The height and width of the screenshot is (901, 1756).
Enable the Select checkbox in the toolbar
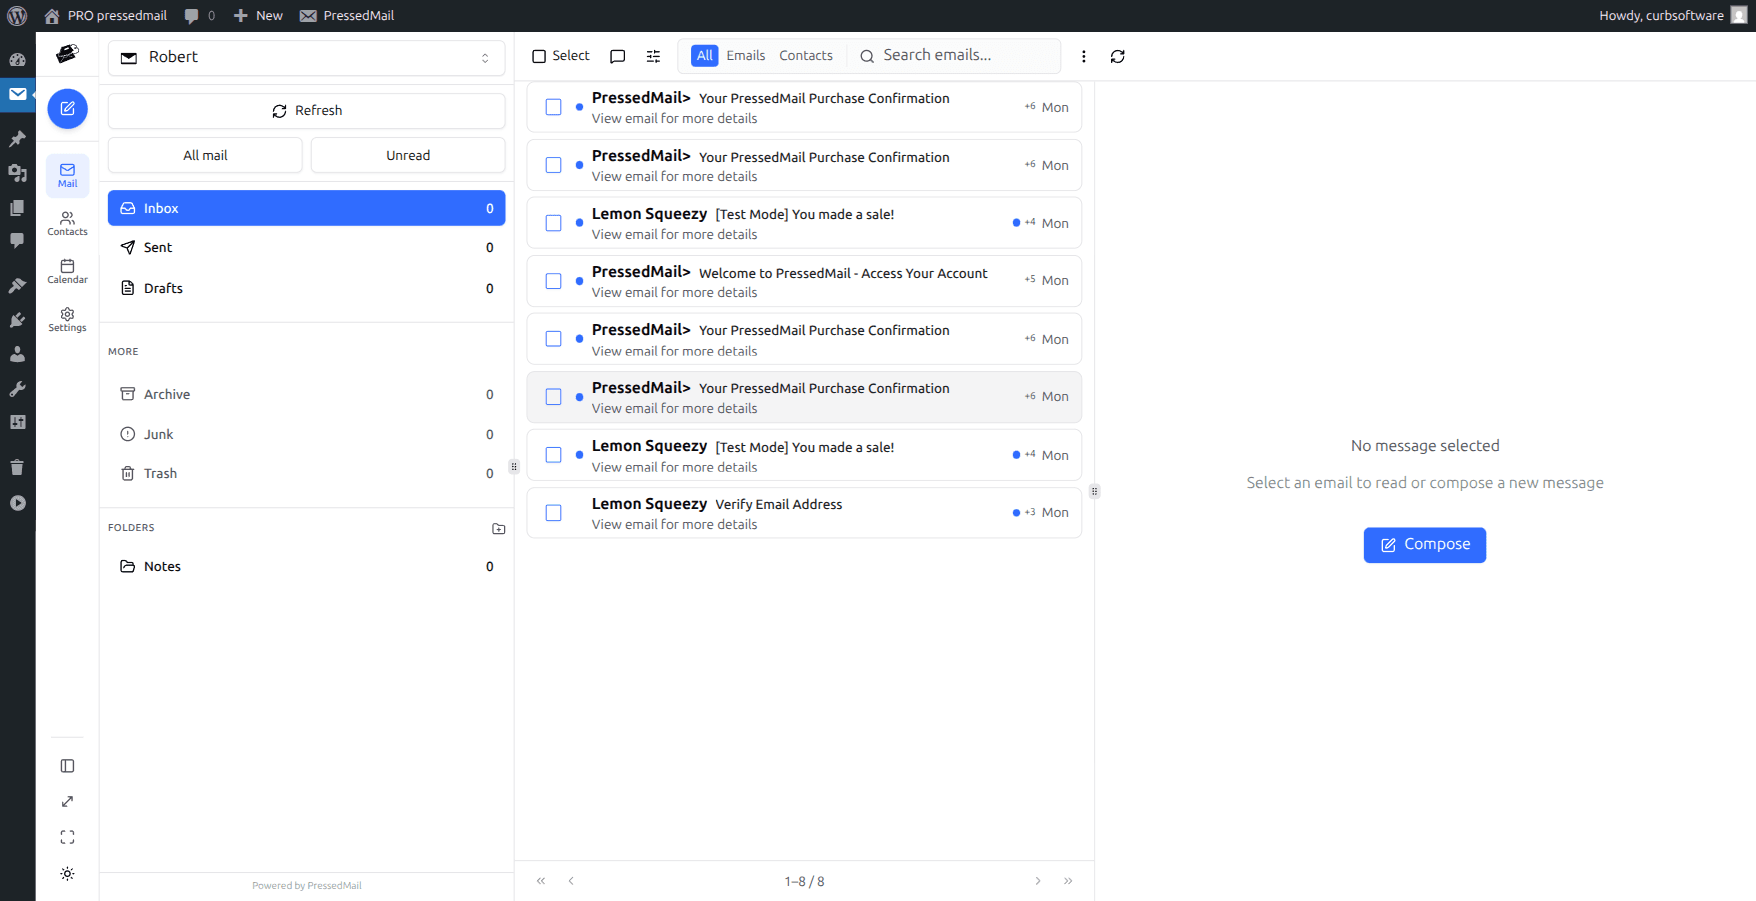point(540,56)
